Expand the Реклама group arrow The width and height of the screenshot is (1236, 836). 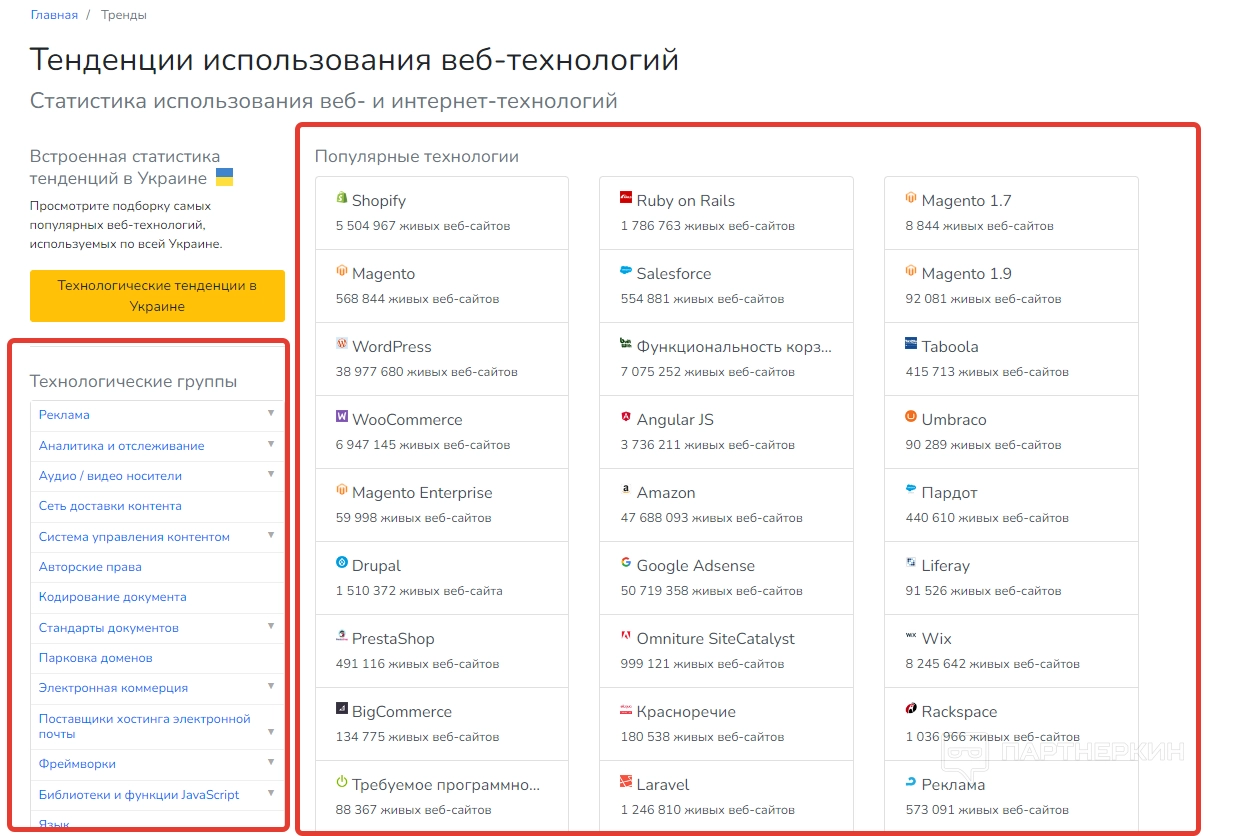pyautogui.click(x=270, y=413)
